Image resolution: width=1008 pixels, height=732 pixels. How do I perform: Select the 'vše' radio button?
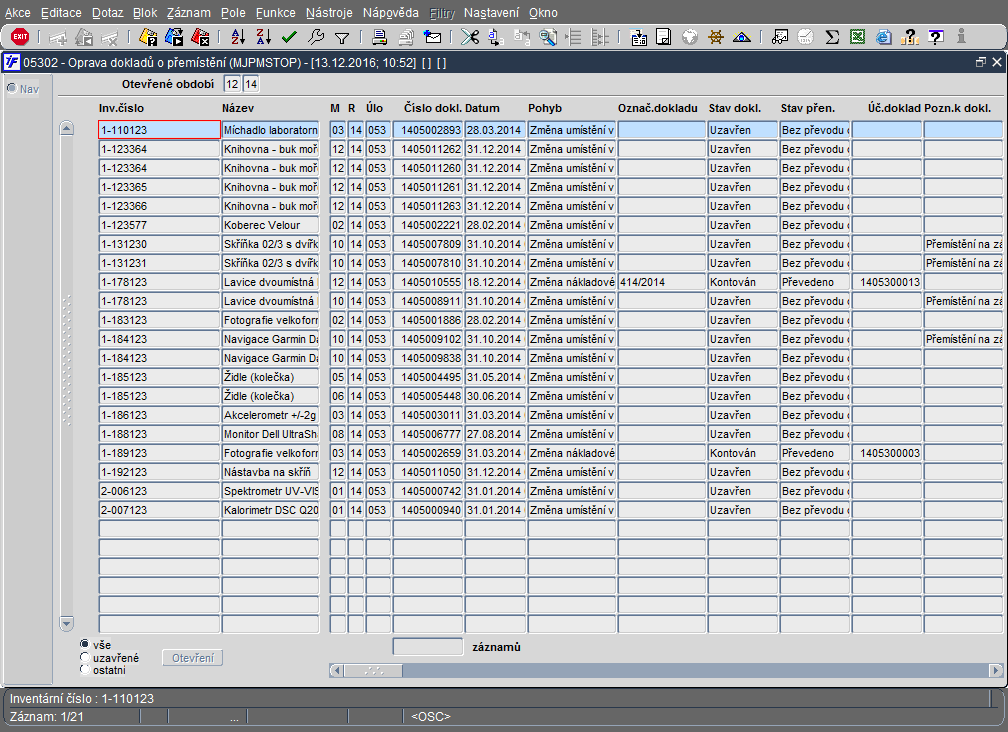pos(84,644)
